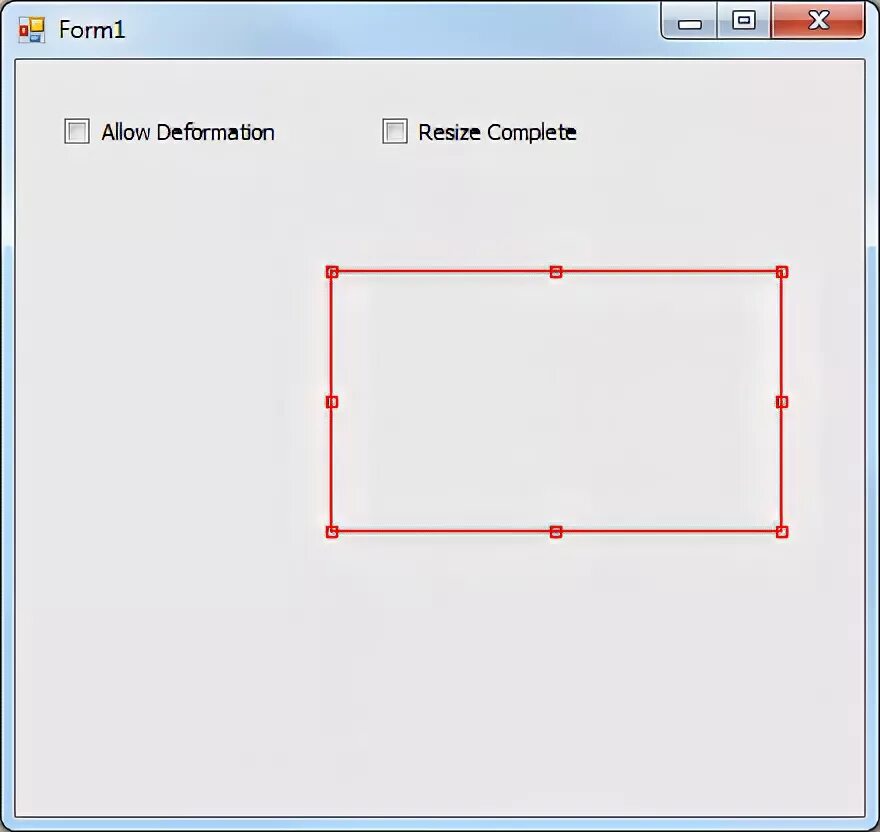
Task: Select the bottom-right resize handle of red rectangle
Action: pos(782,532)
